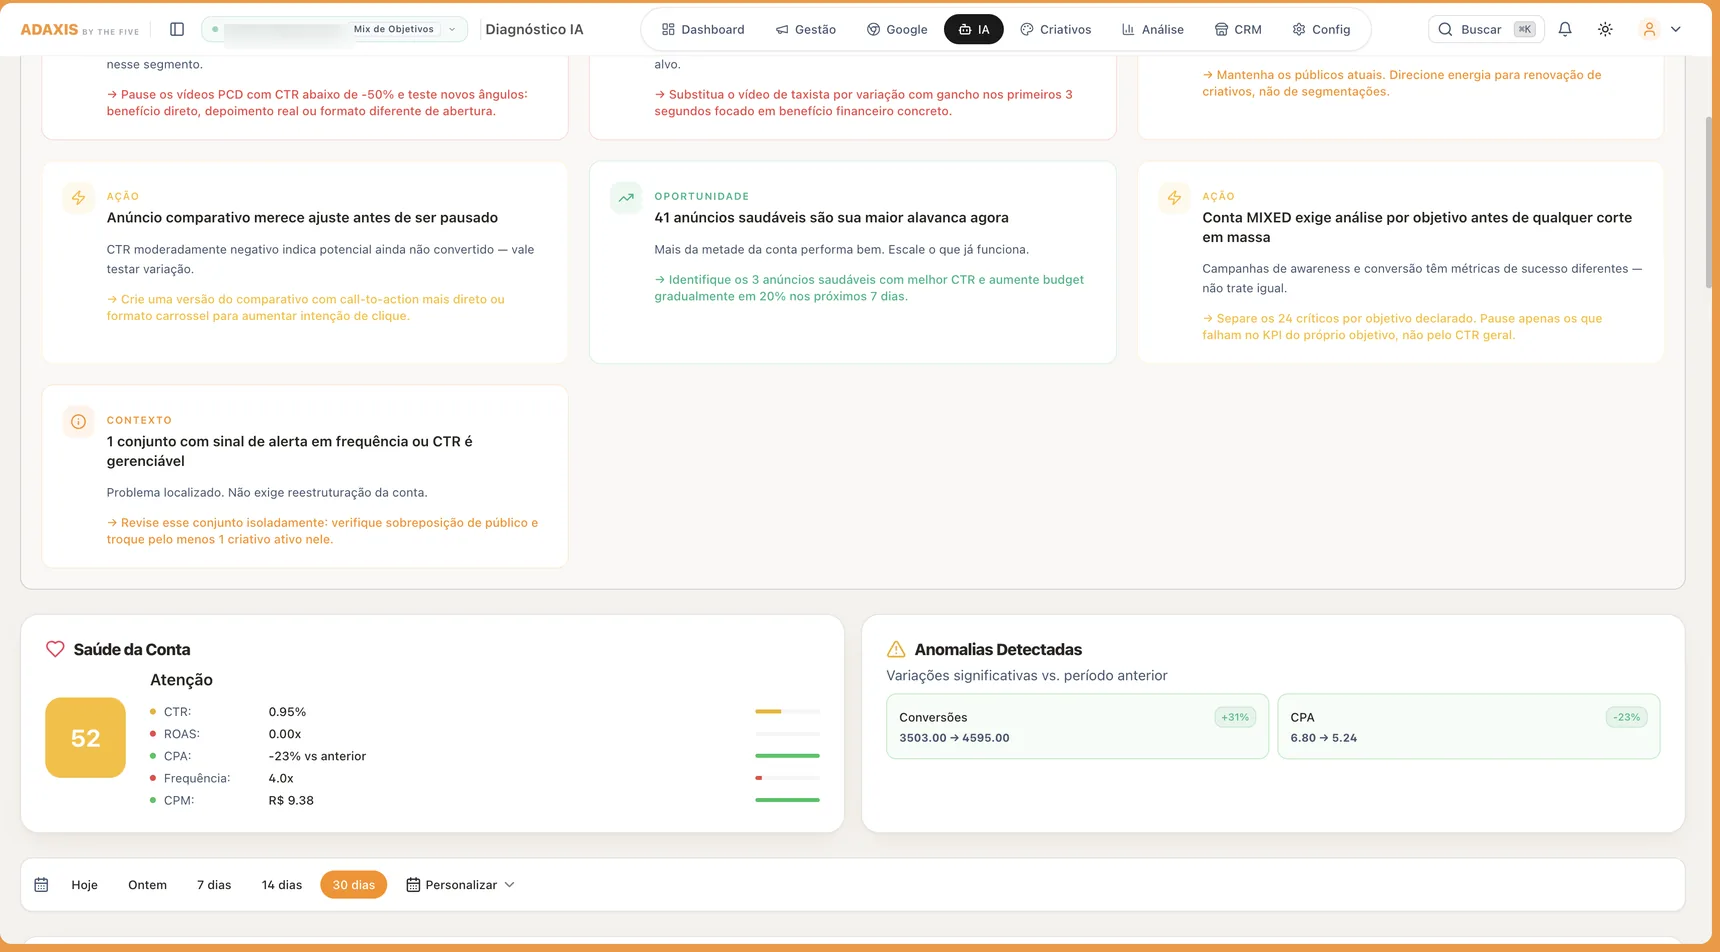Viewport: 1720px width, 952px height.
Task: Click the CPA progress bar
Action: 787,755
